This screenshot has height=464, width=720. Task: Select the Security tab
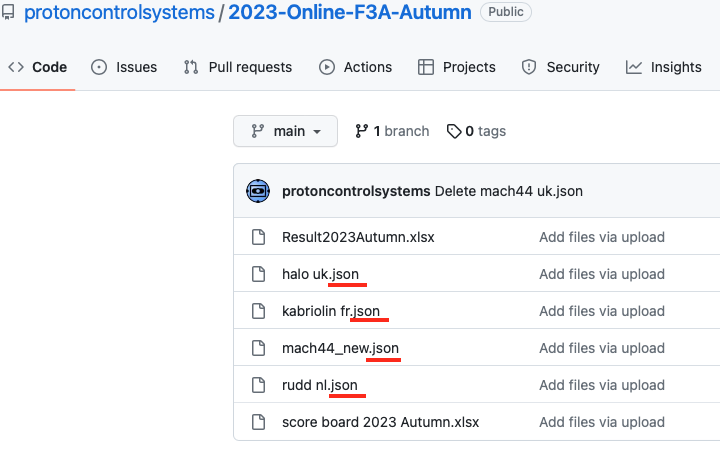(561, 67)
